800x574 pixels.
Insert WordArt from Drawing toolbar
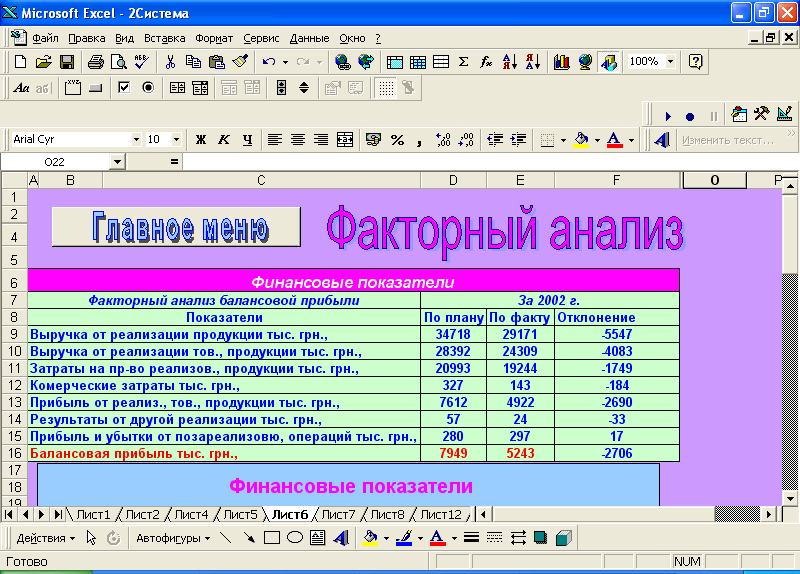tap(341, 538)
